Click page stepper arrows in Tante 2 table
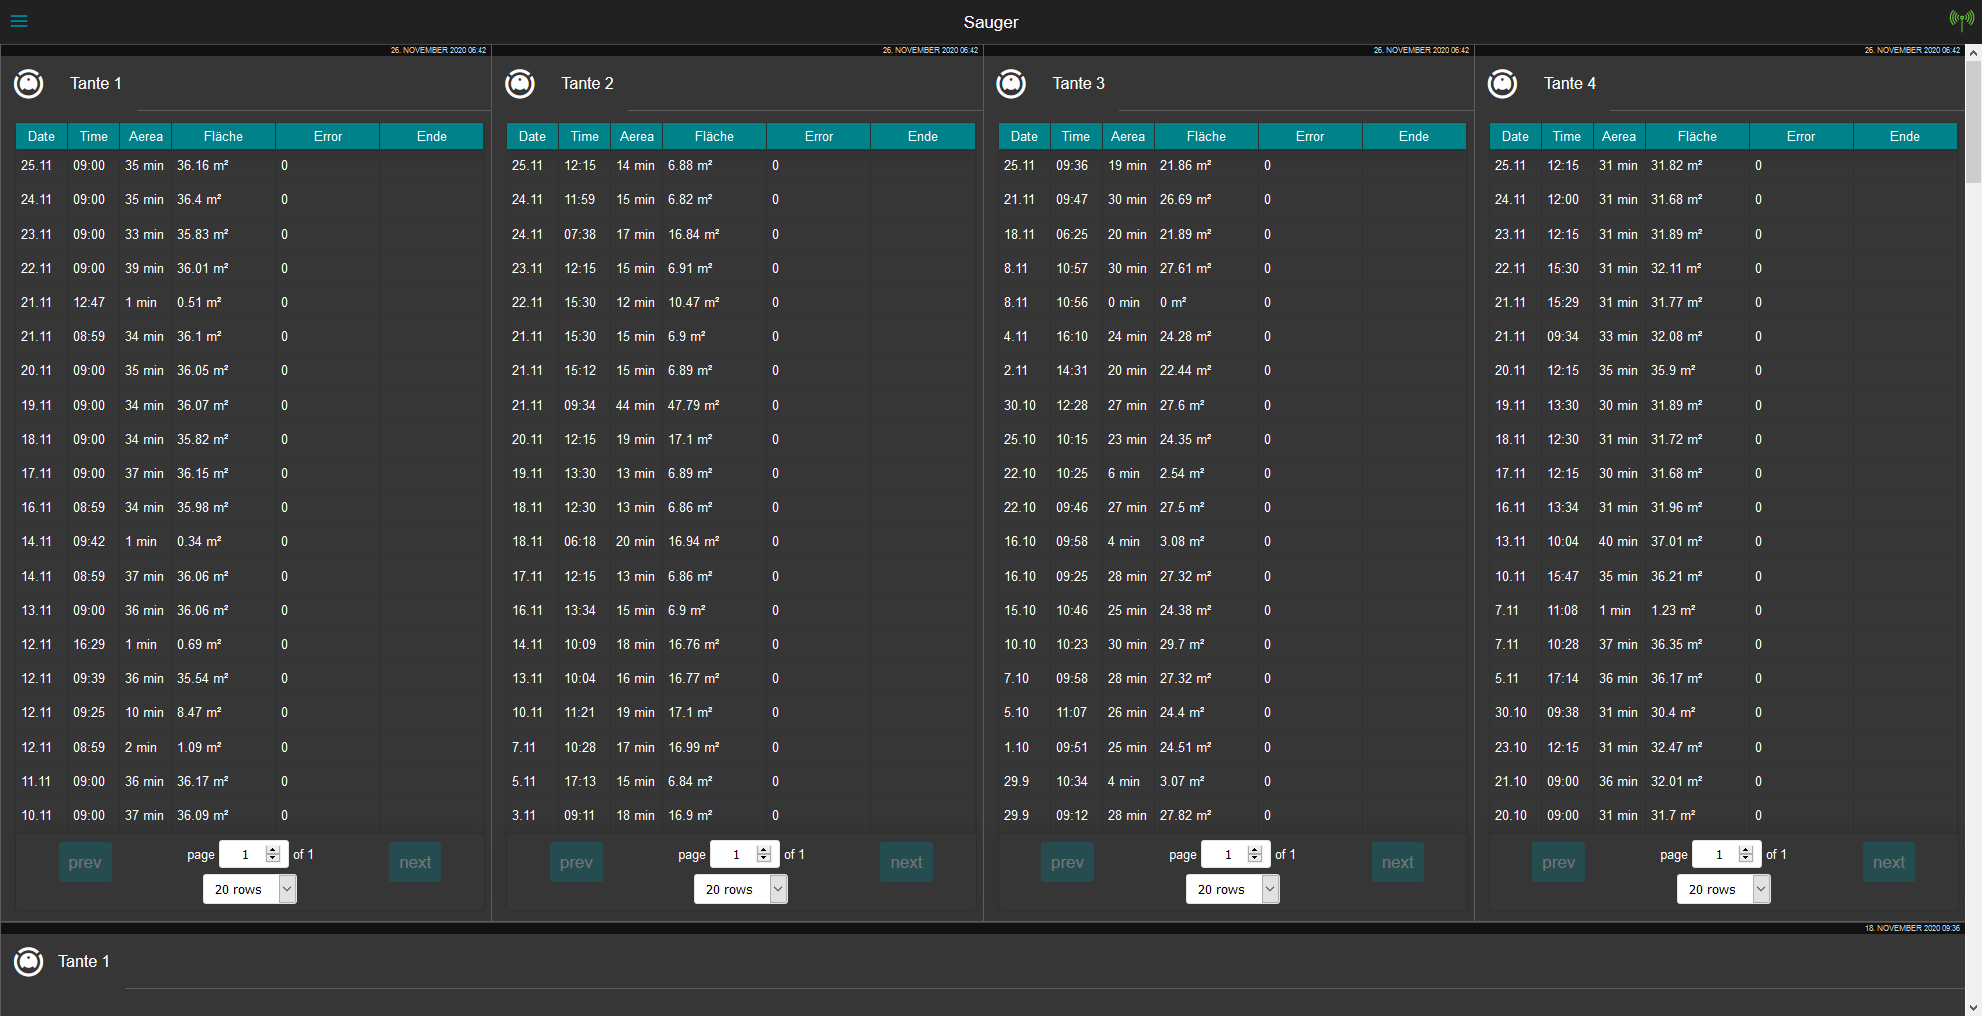Screen dimensions: 1982x1016 (x=764, y=854)
